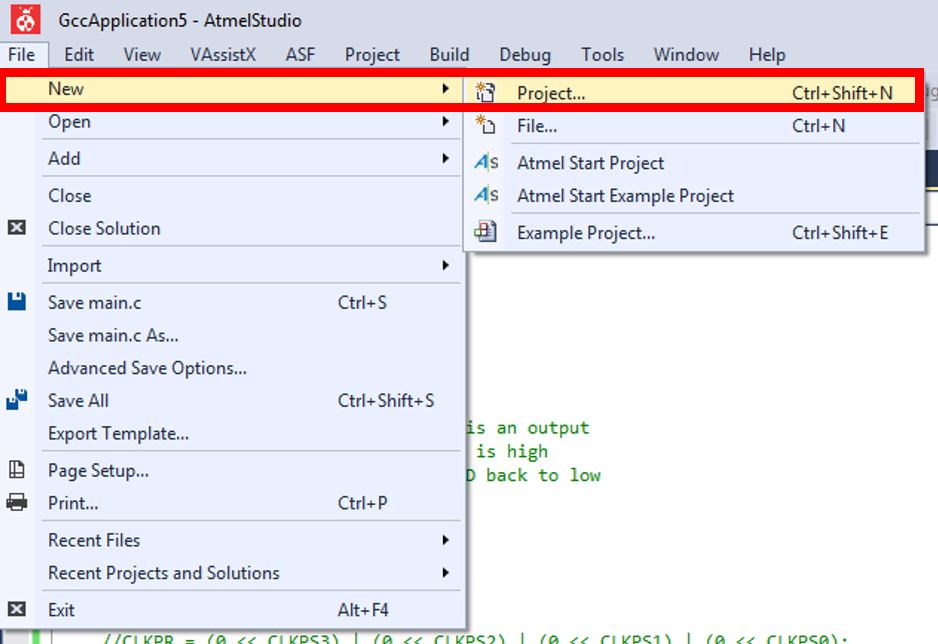Choose Example Project... submenu entry

pos(694,232)
